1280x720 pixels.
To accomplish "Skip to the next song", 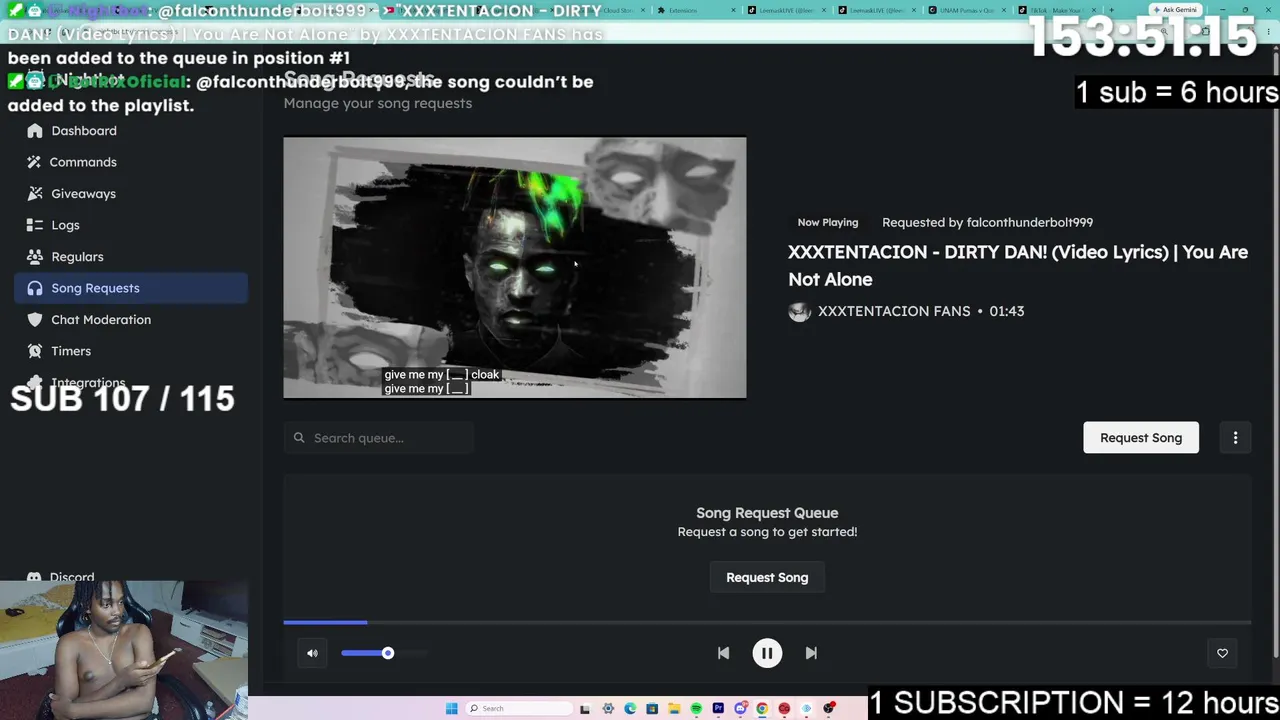I will 811,653.
